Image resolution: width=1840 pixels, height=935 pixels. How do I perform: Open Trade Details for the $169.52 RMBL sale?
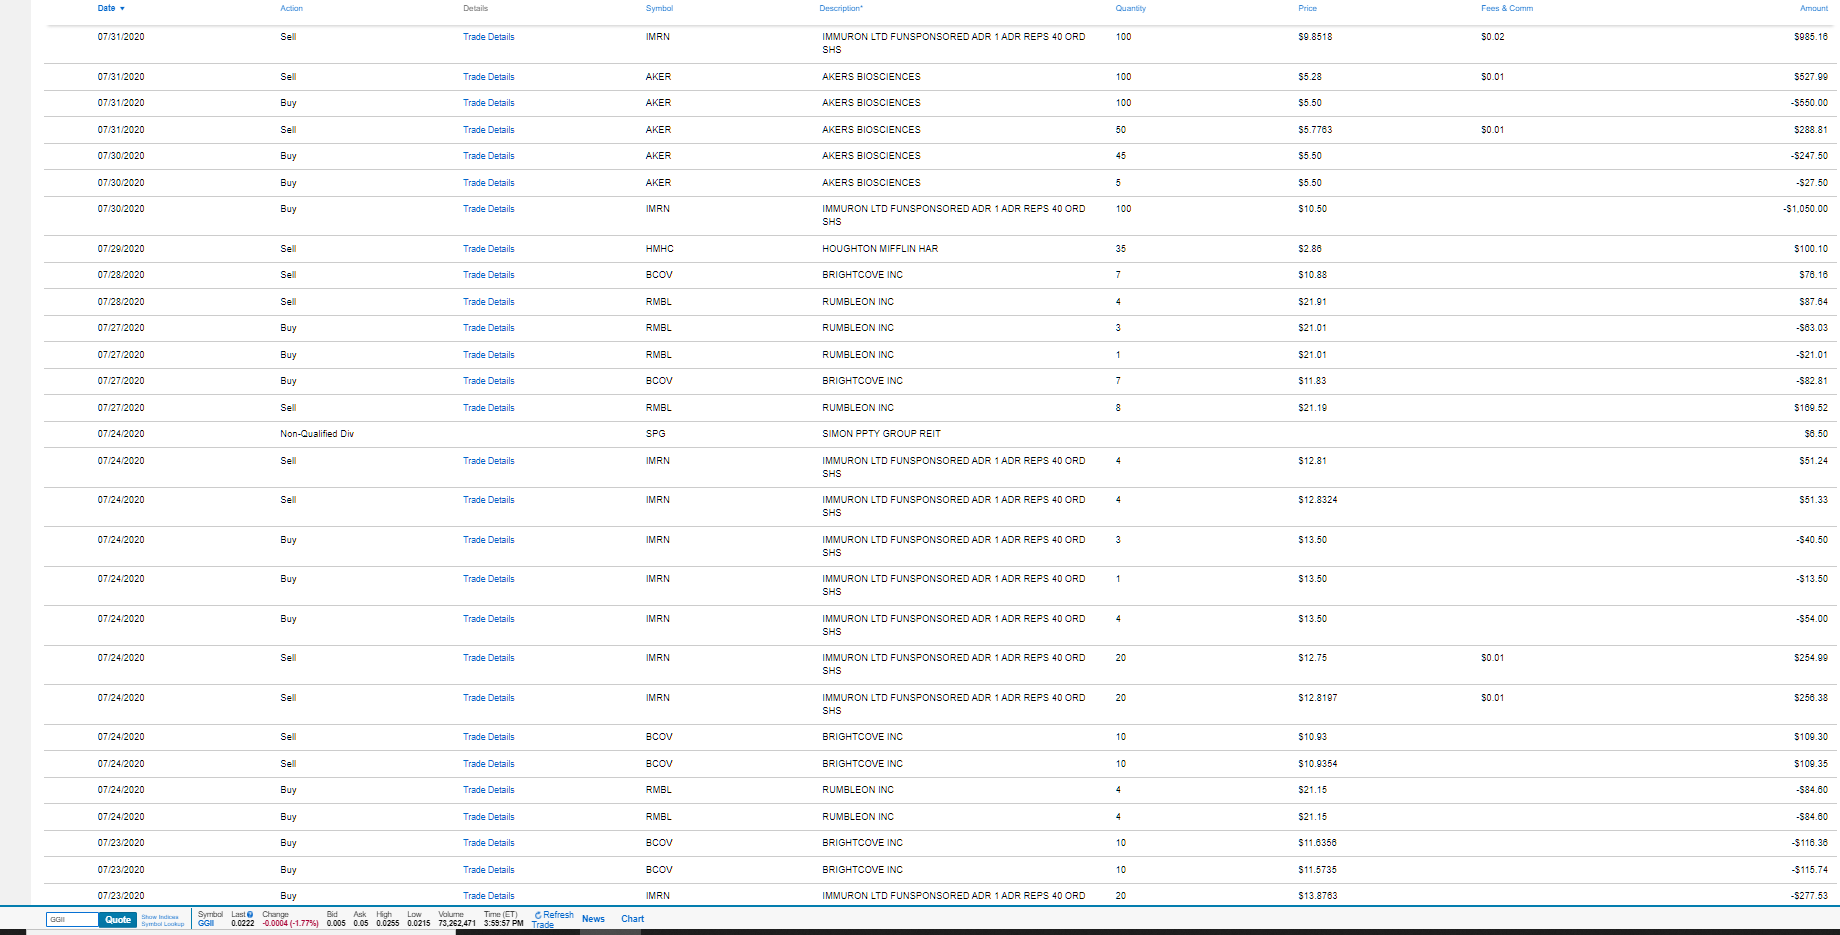coord(488,408)
